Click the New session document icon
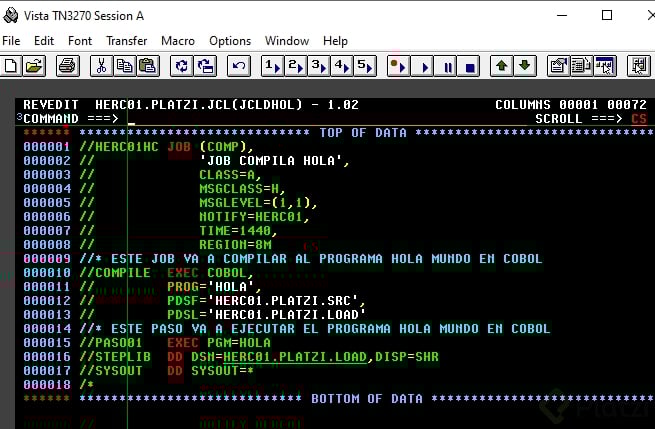 11,66
